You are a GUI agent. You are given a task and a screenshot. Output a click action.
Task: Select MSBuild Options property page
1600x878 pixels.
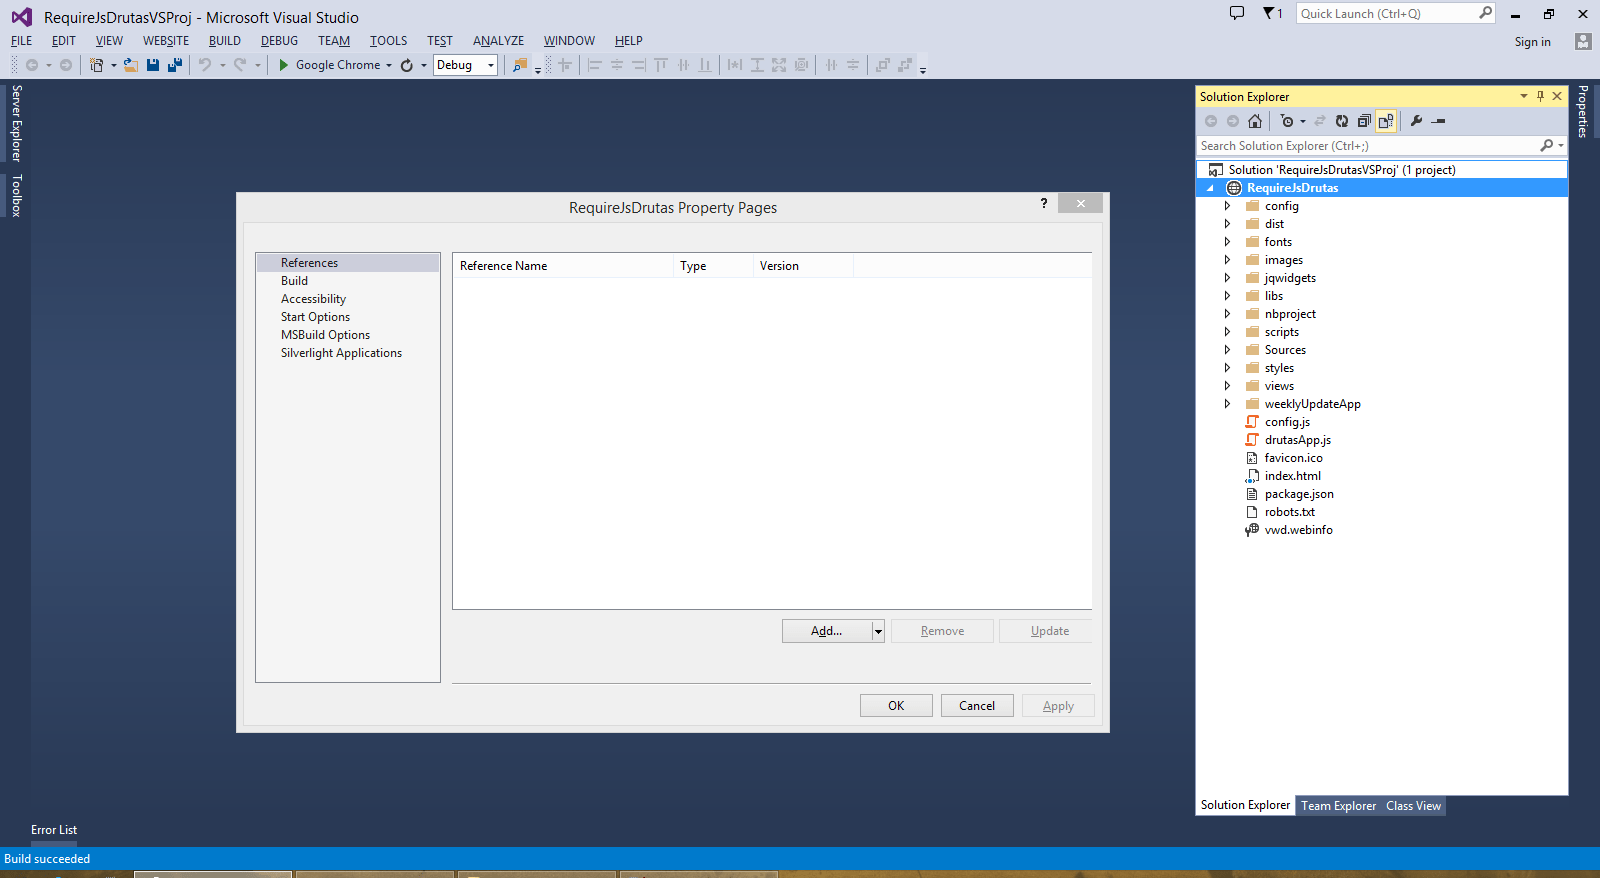coord(325,335)
